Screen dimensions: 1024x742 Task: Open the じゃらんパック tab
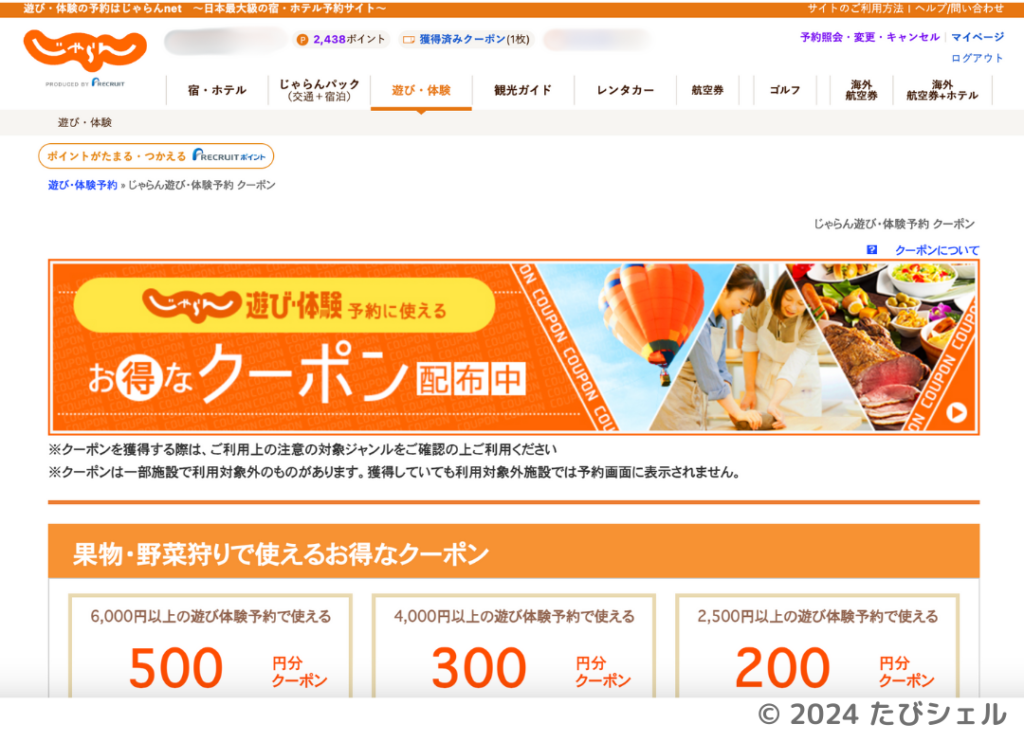tap(319, 90)
